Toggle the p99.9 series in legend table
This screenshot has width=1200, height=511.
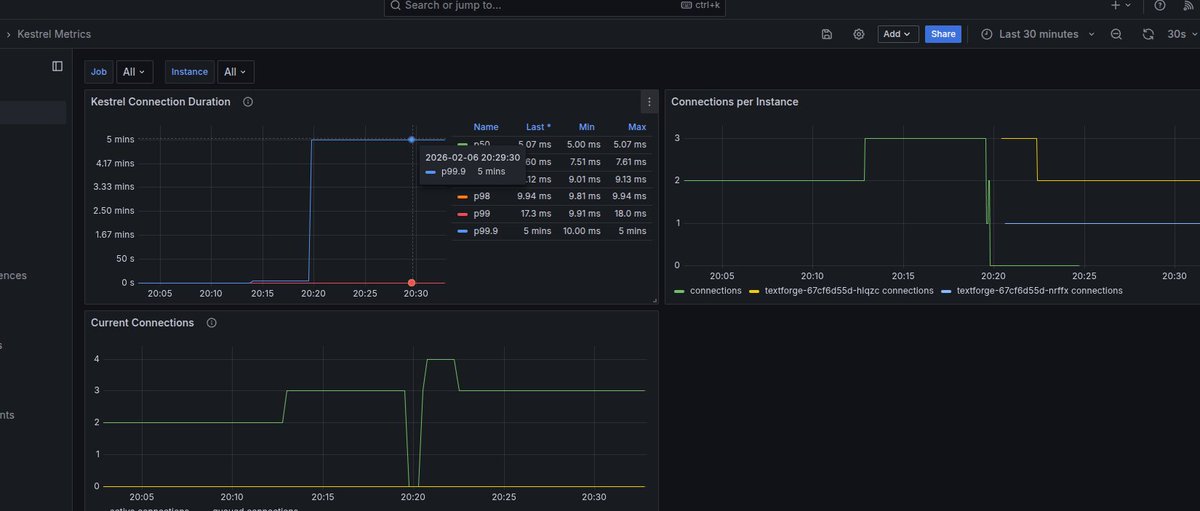pos(485,231)
